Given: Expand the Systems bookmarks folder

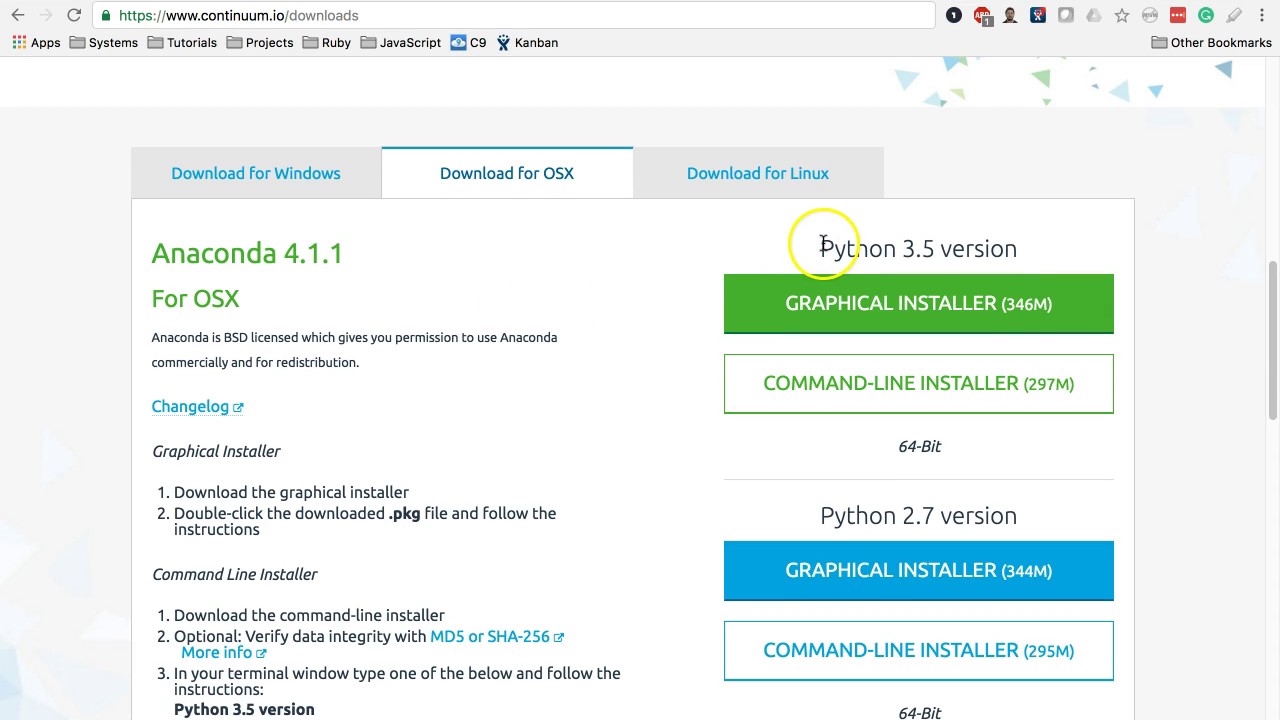Looking at the screenshot, I should pos(104,43).
